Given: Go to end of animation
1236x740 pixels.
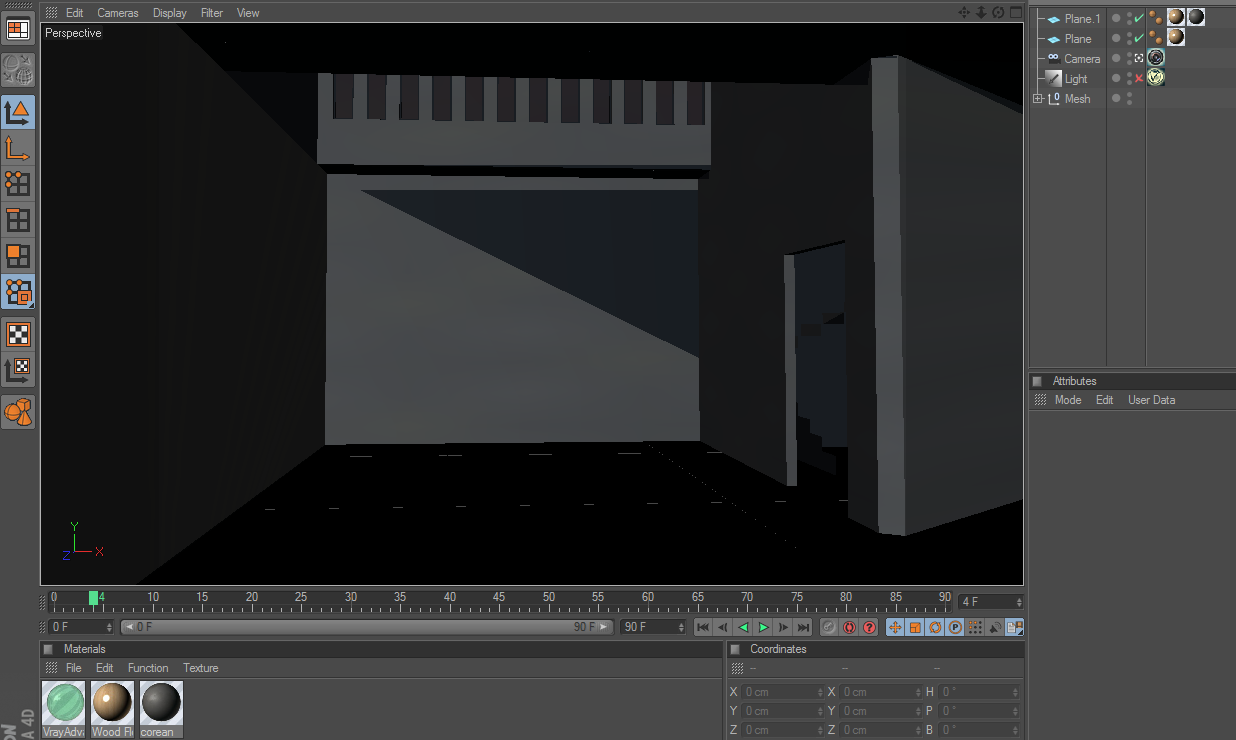Looking at the screenshot, I should pos(803,627).
